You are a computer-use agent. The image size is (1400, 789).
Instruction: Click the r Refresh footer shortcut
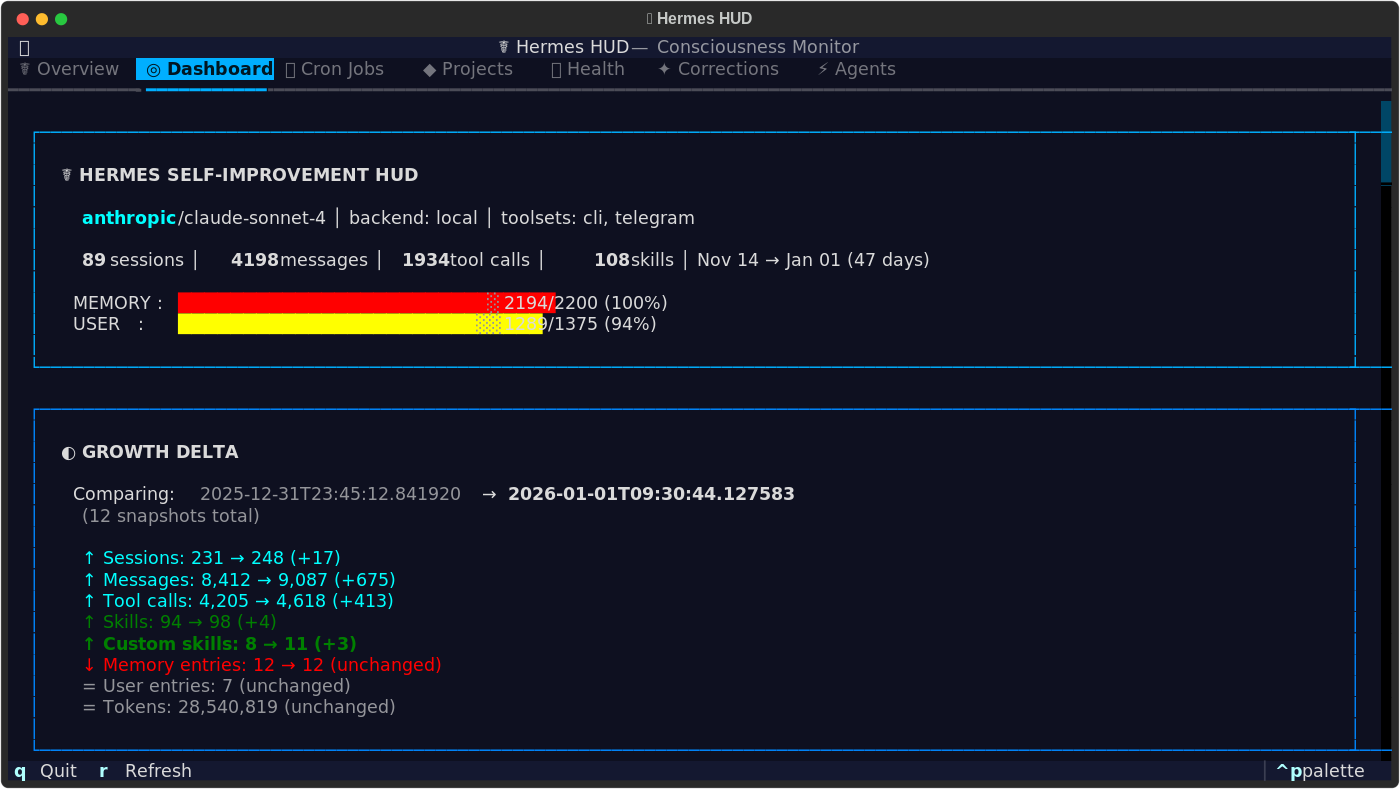(x=145, y=771)
